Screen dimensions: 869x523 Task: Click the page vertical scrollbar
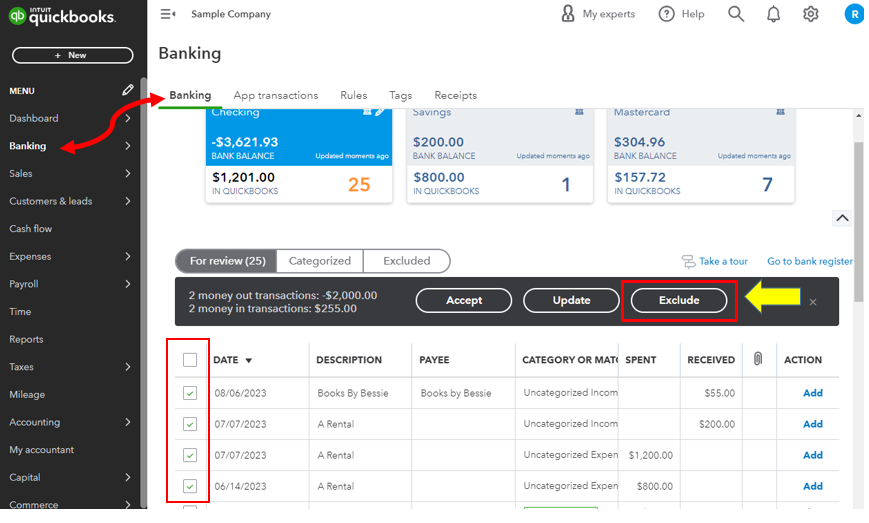coord(859,220)
